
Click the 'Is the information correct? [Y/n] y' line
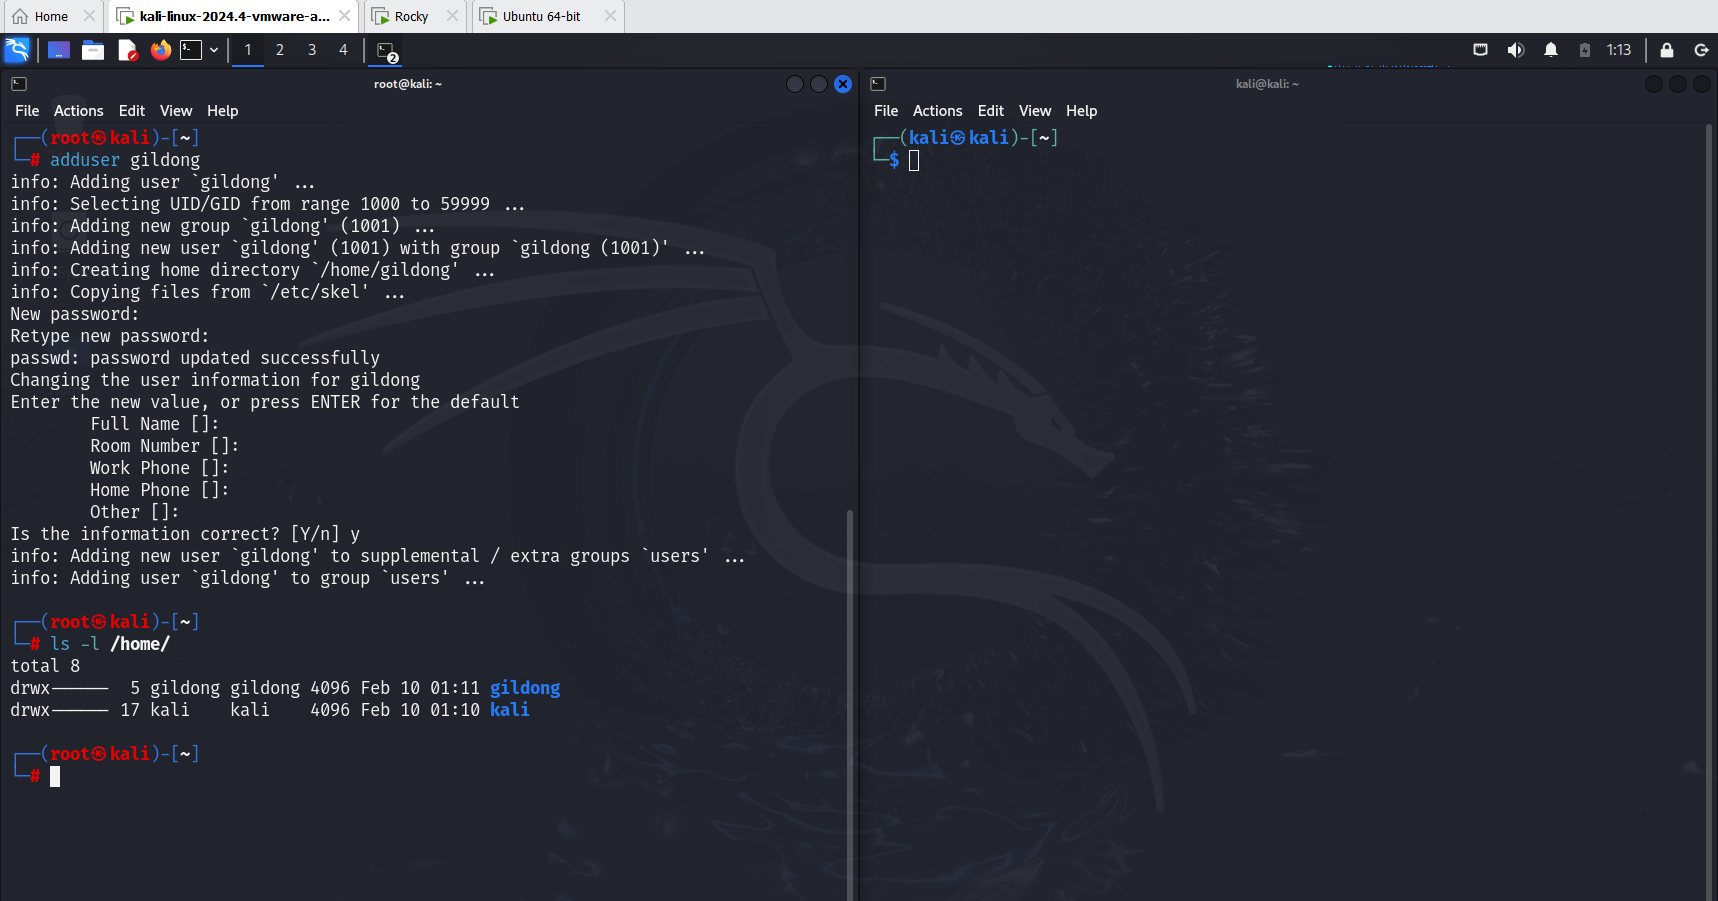185,534
